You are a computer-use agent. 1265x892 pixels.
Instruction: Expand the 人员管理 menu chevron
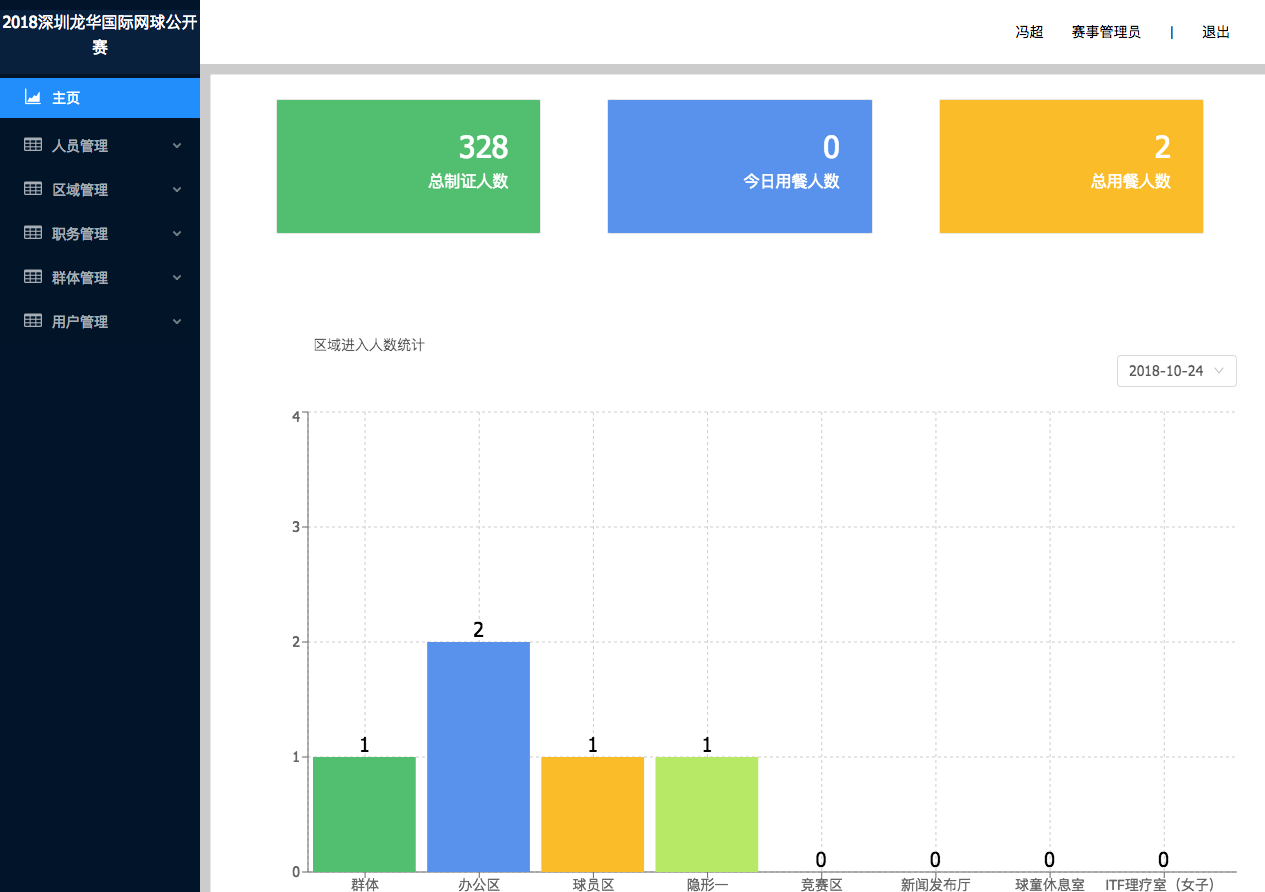coord(177,146)
